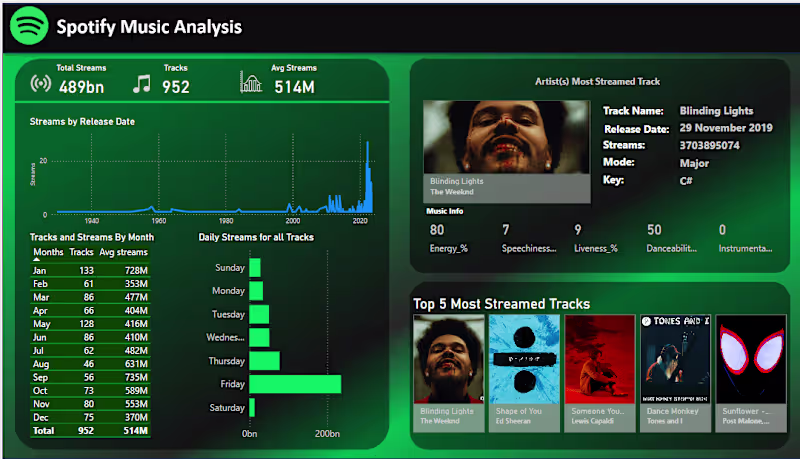Click the Tracks and Streams By Month title
Screen dimensions: 800x459
pyautogui.click(x=92, y=237)
